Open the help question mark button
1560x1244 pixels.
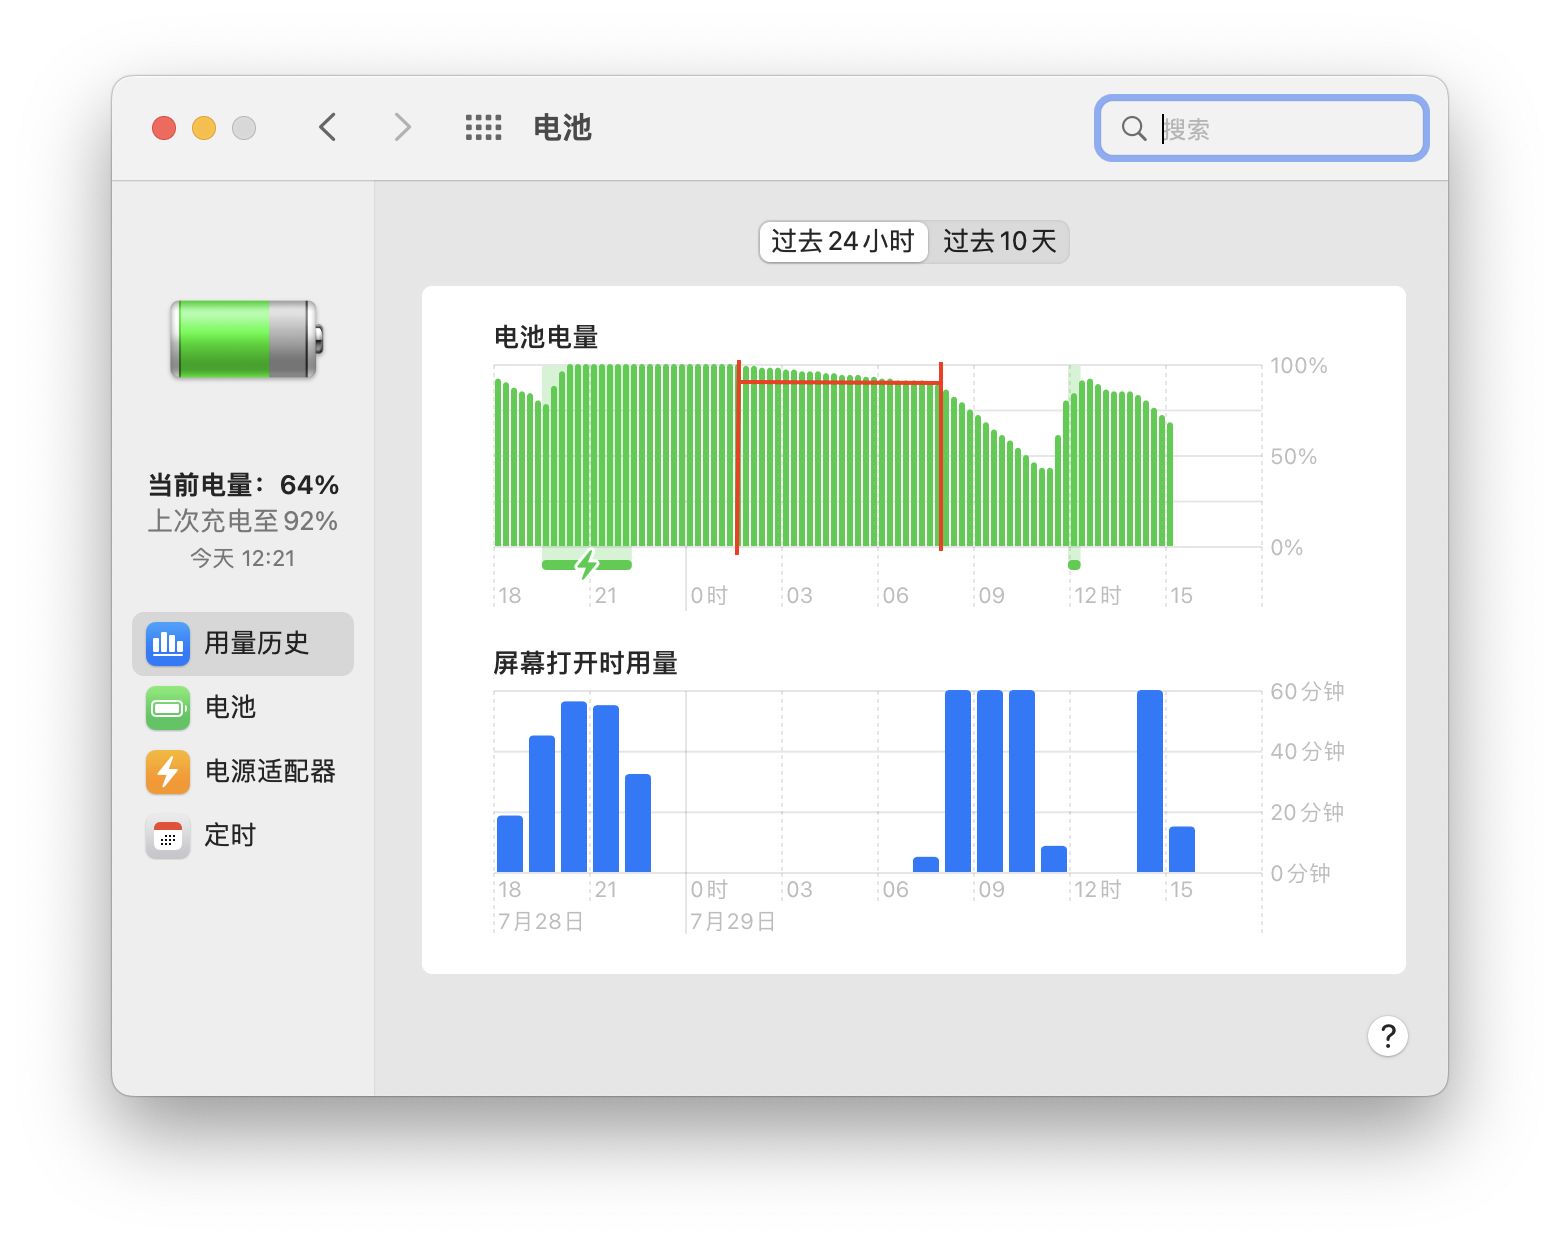(1387, 1036)
